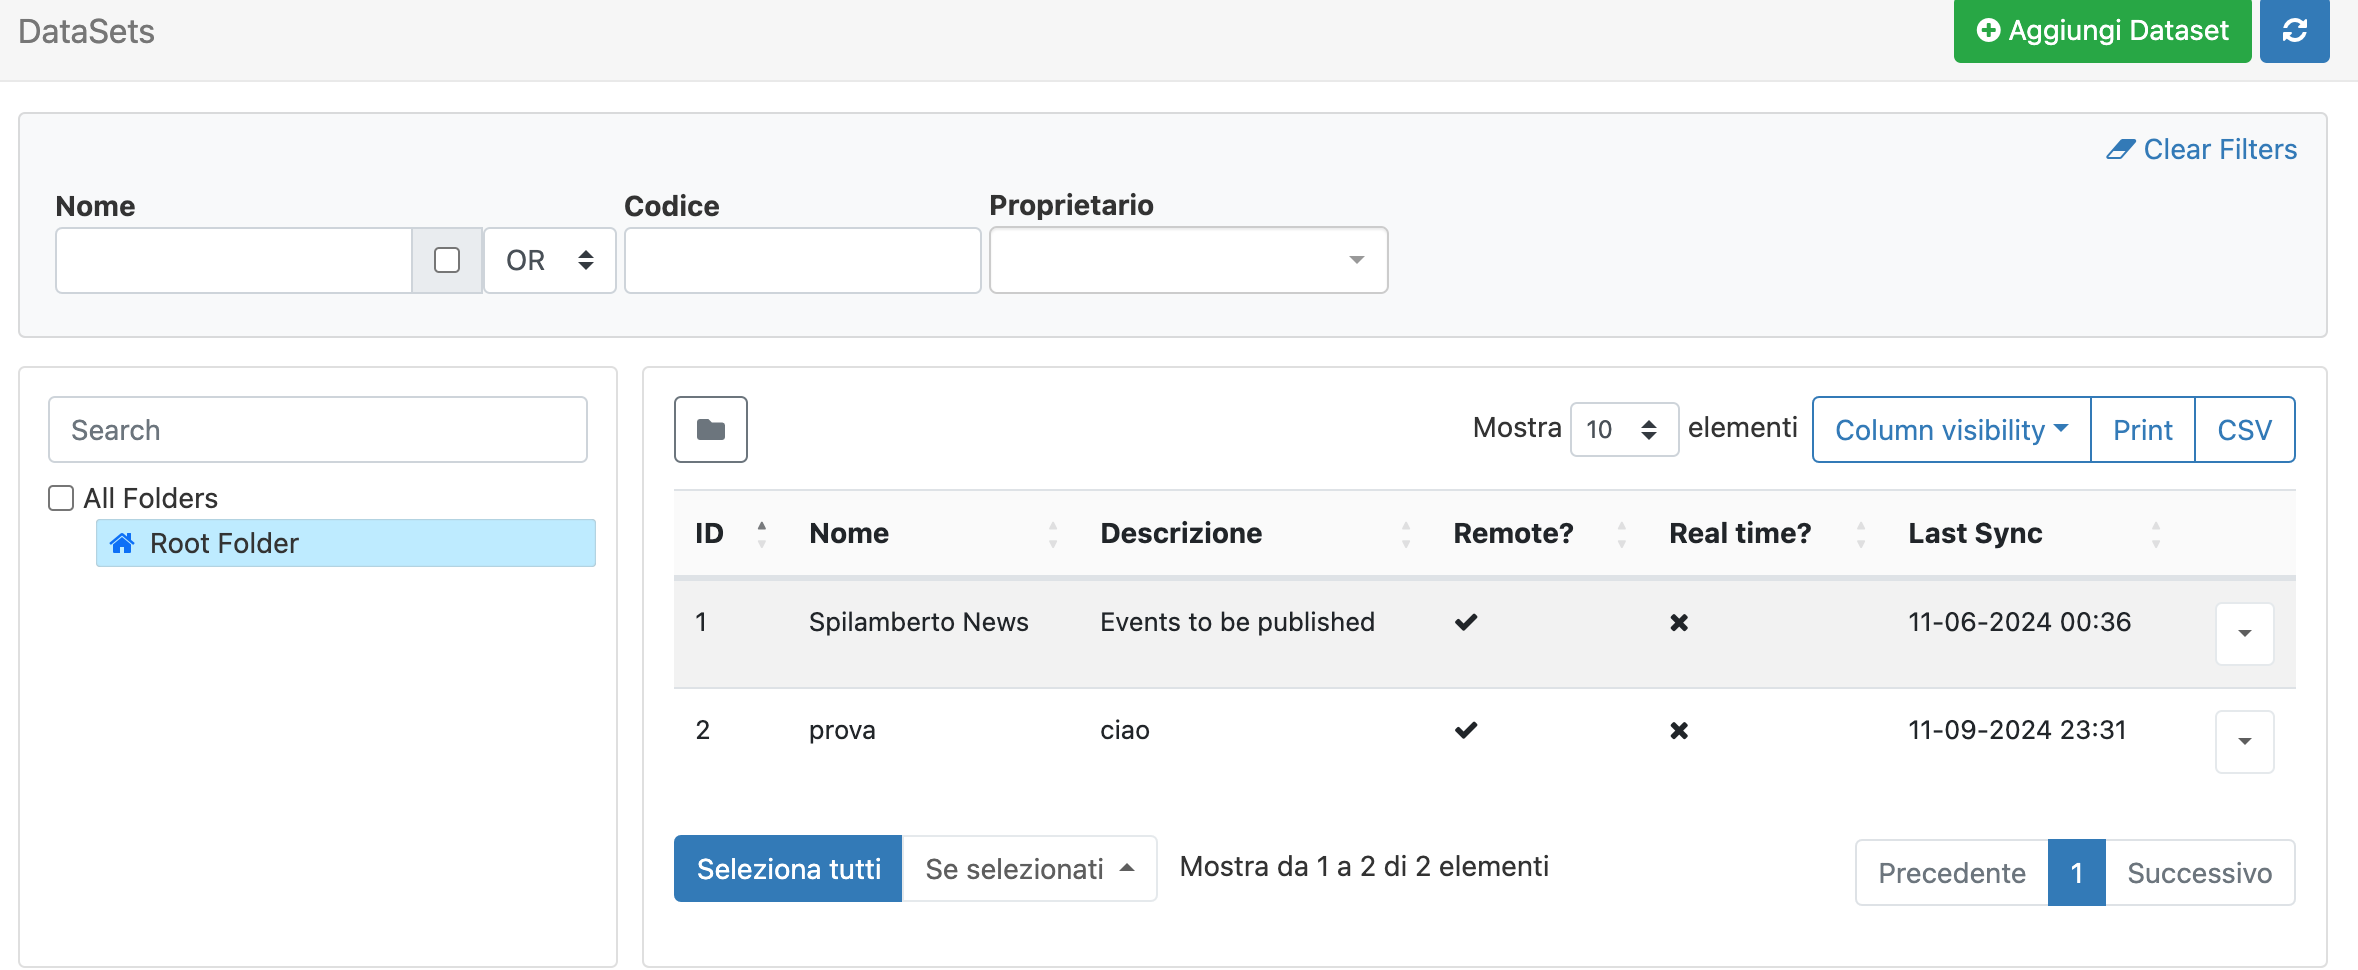
Task: Open the Proprietario dropdown
Action: coord(1187,259)
